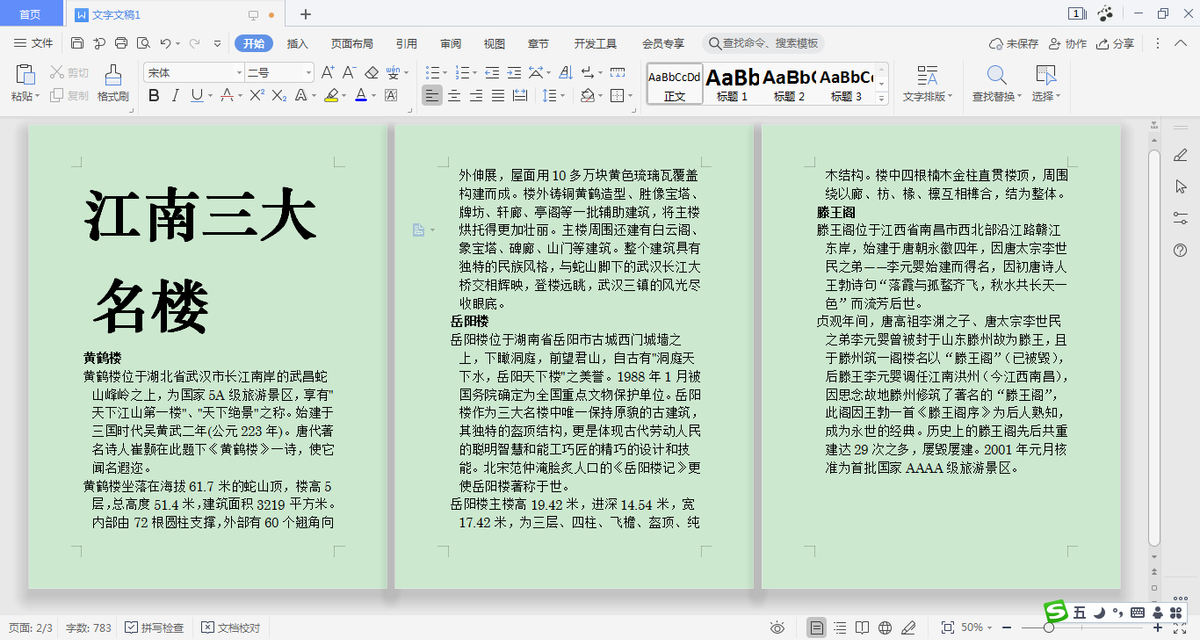Click the Undo icon
The image size is (1200, 640).
coord(166,44)
